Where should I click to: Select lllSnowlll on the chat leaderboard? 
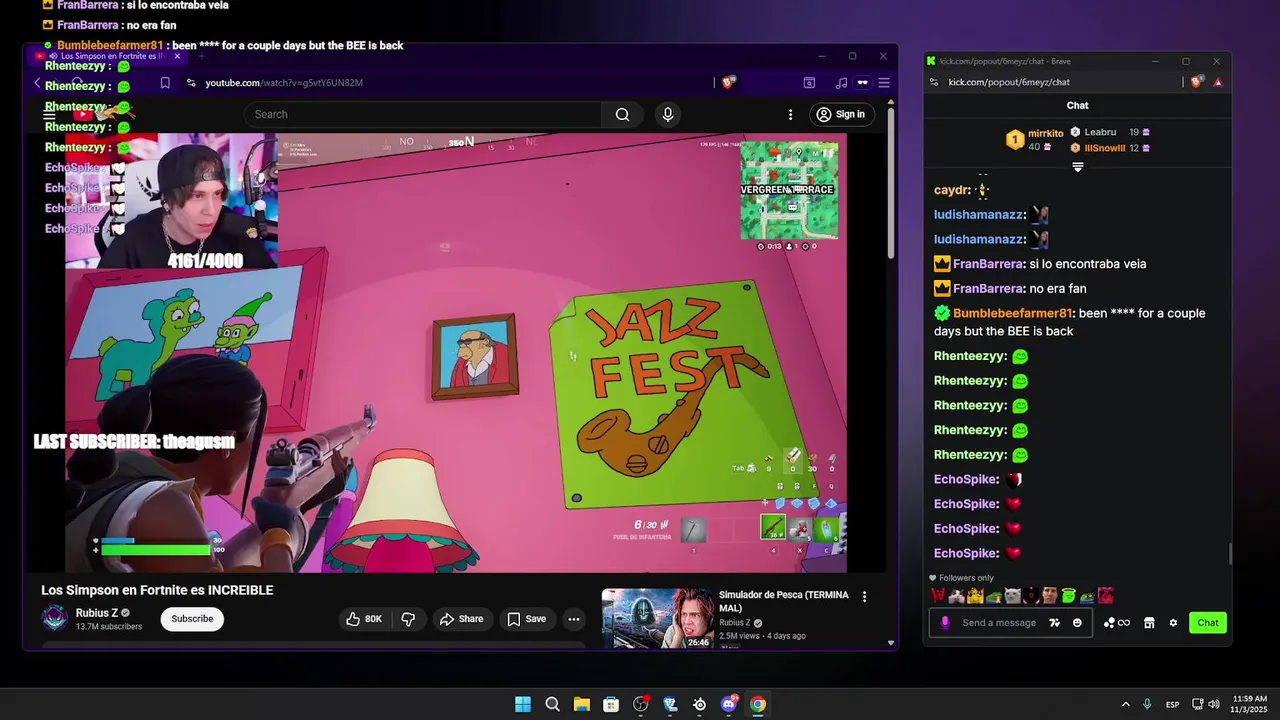click(x=1105, y=148)
